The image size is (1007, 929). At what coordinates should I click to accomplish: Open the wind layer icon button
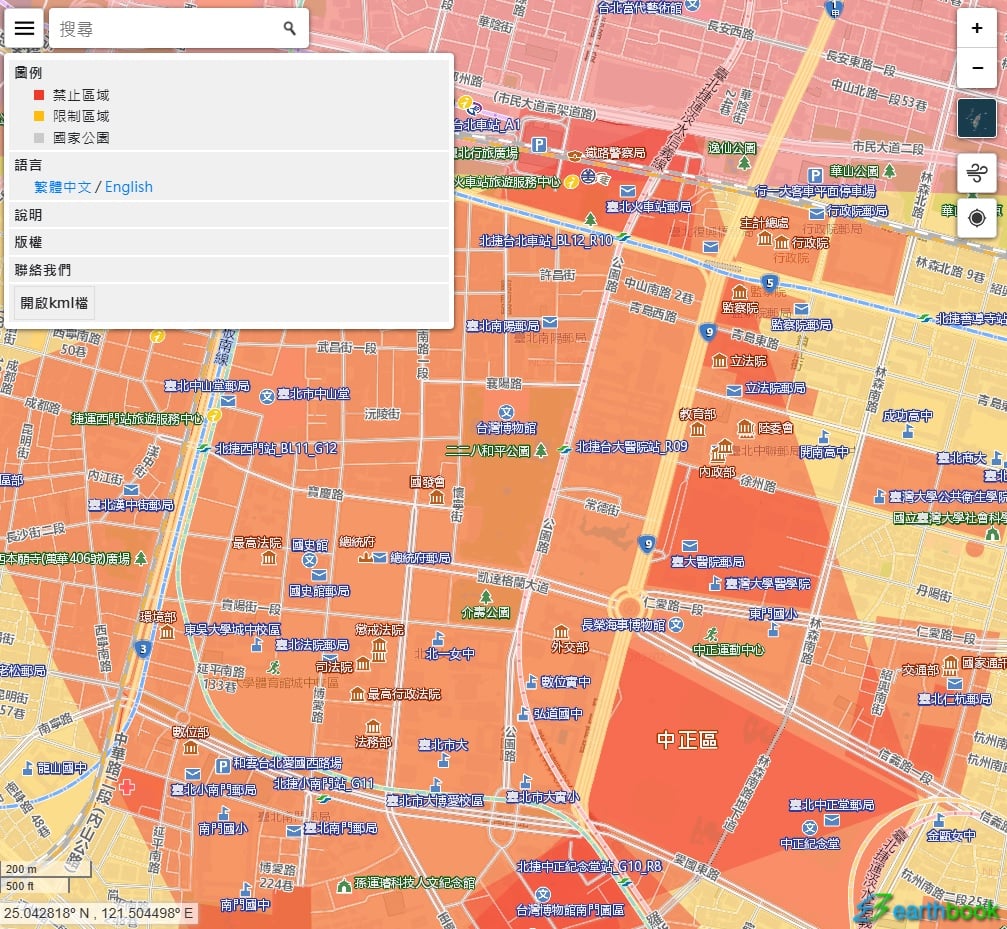[976, 174]
